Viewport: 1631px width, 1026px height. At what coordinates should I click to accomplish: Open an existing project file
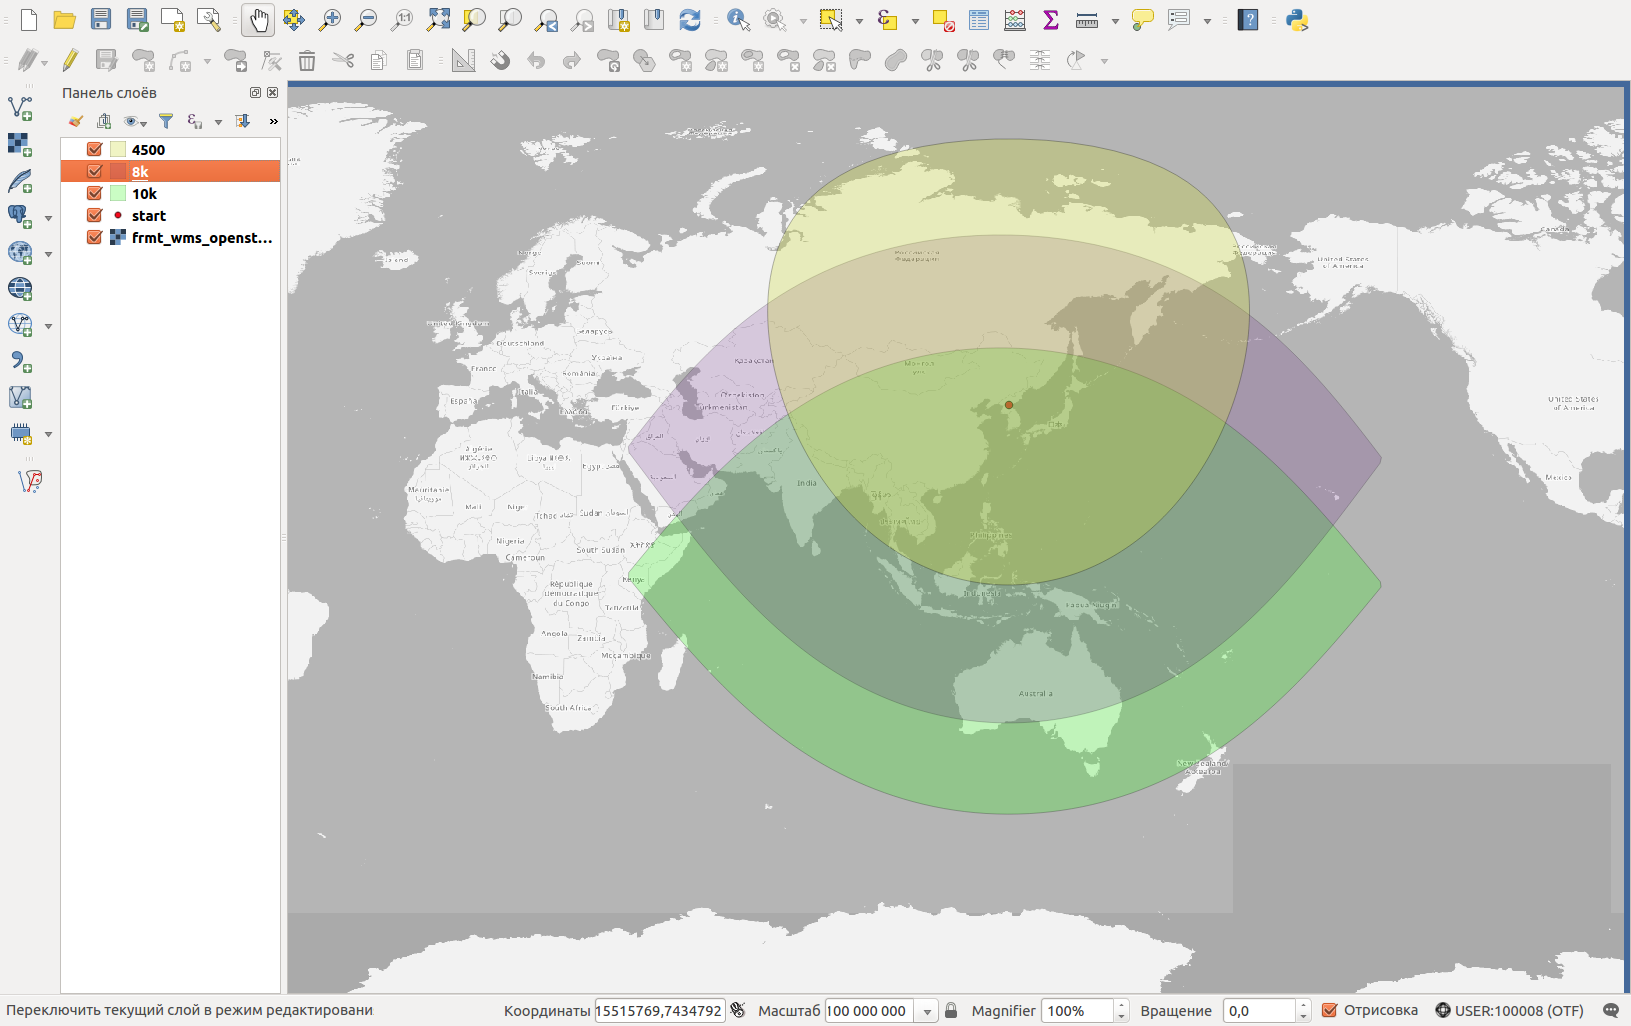(x=65, y=20)
